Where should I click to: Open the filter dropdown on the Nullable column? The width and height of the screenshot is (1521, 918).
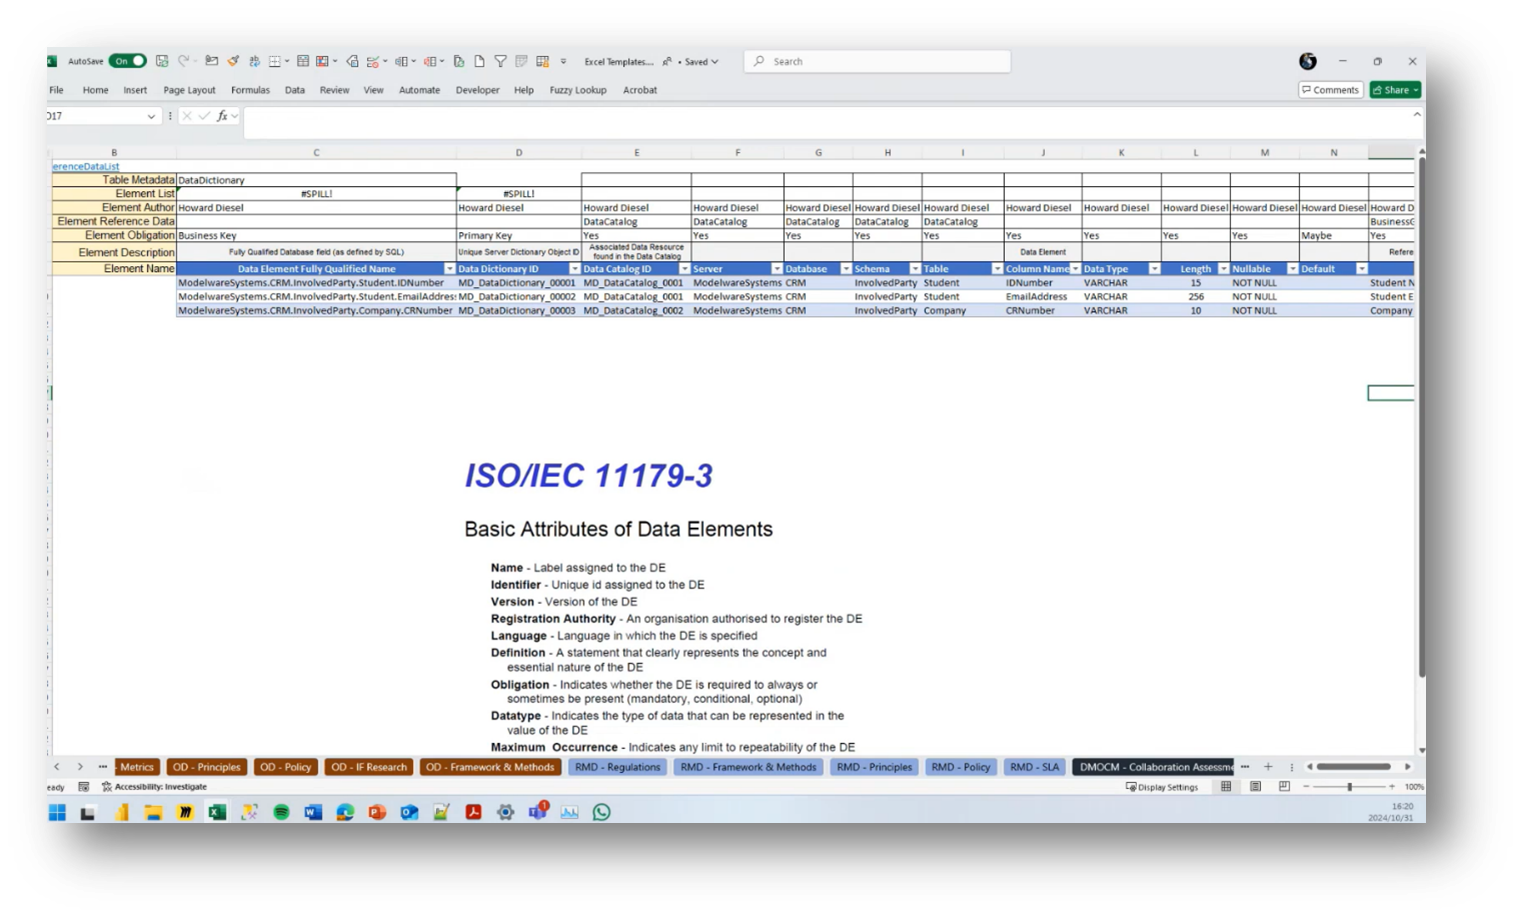[x=1292, y=269]
